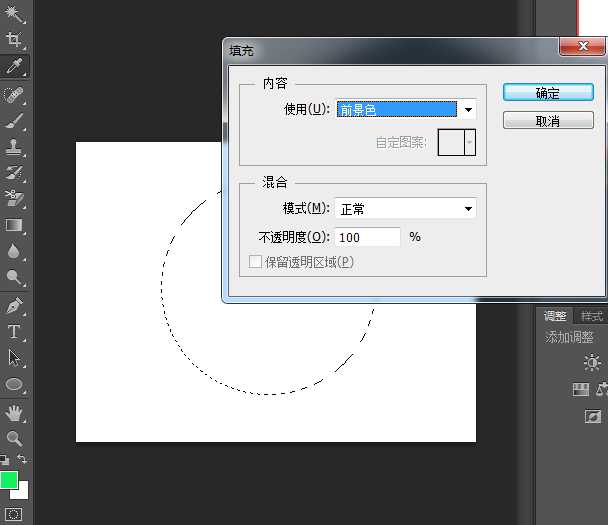
Task: Close the 填充 dialog
Action: (x=582, y=46)
